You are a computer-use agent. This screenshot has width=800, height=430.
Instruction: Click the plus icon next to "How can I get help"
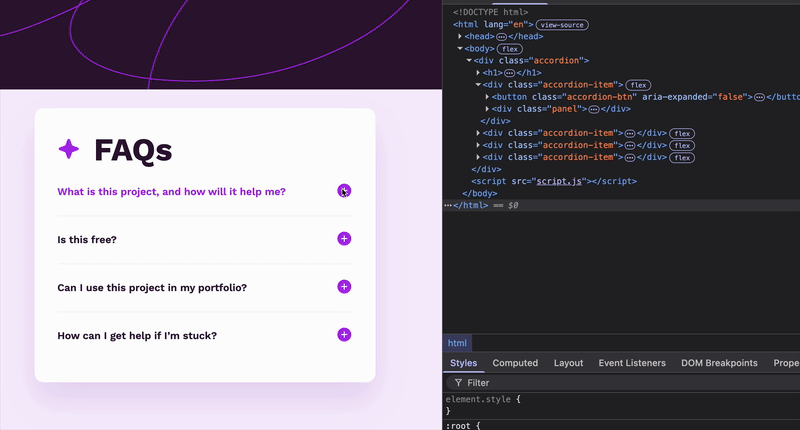(344, 335)
